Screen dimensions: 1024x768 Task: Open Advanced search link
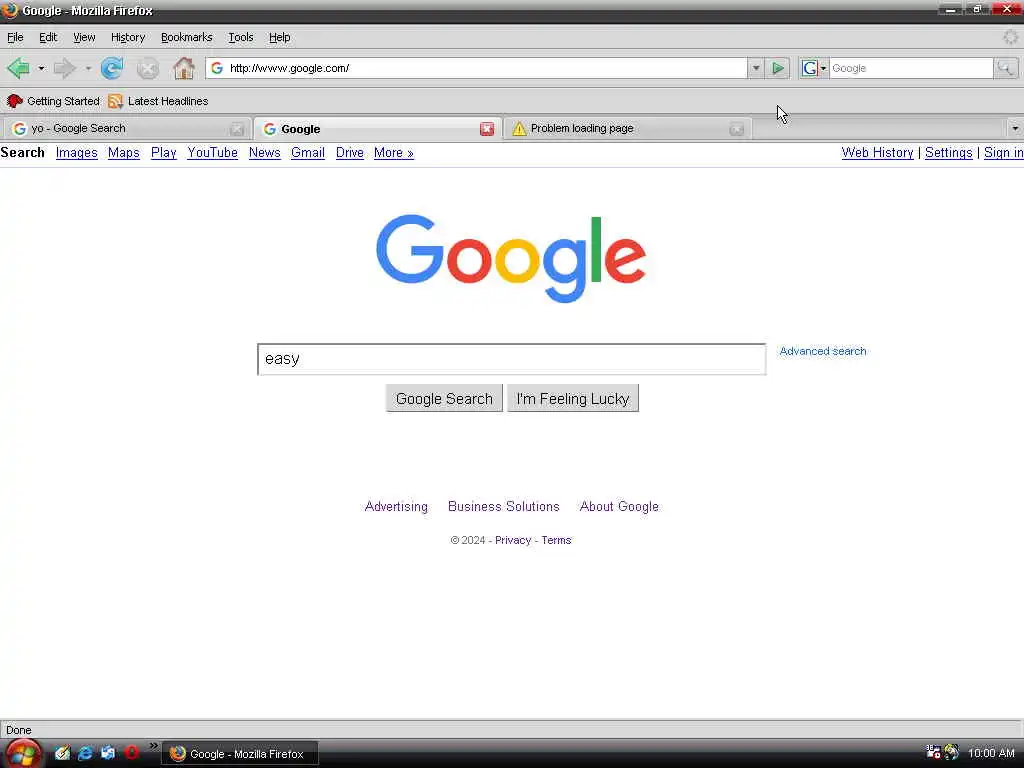[x=823, y=351]
